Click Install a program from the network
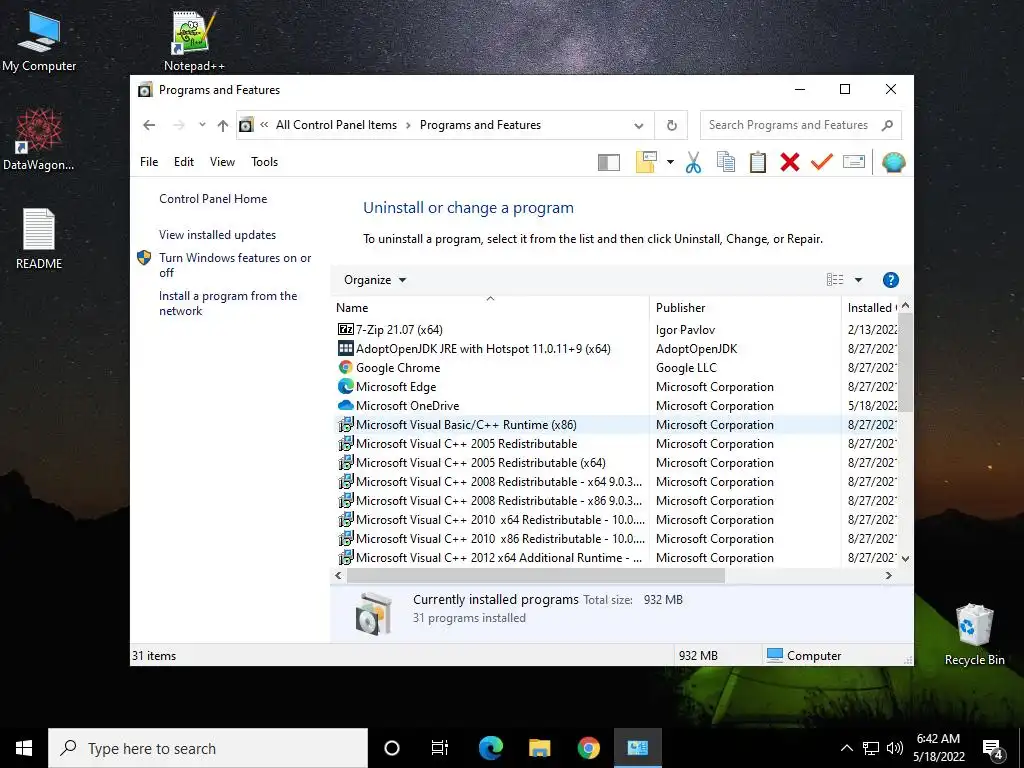 (228, 303)
